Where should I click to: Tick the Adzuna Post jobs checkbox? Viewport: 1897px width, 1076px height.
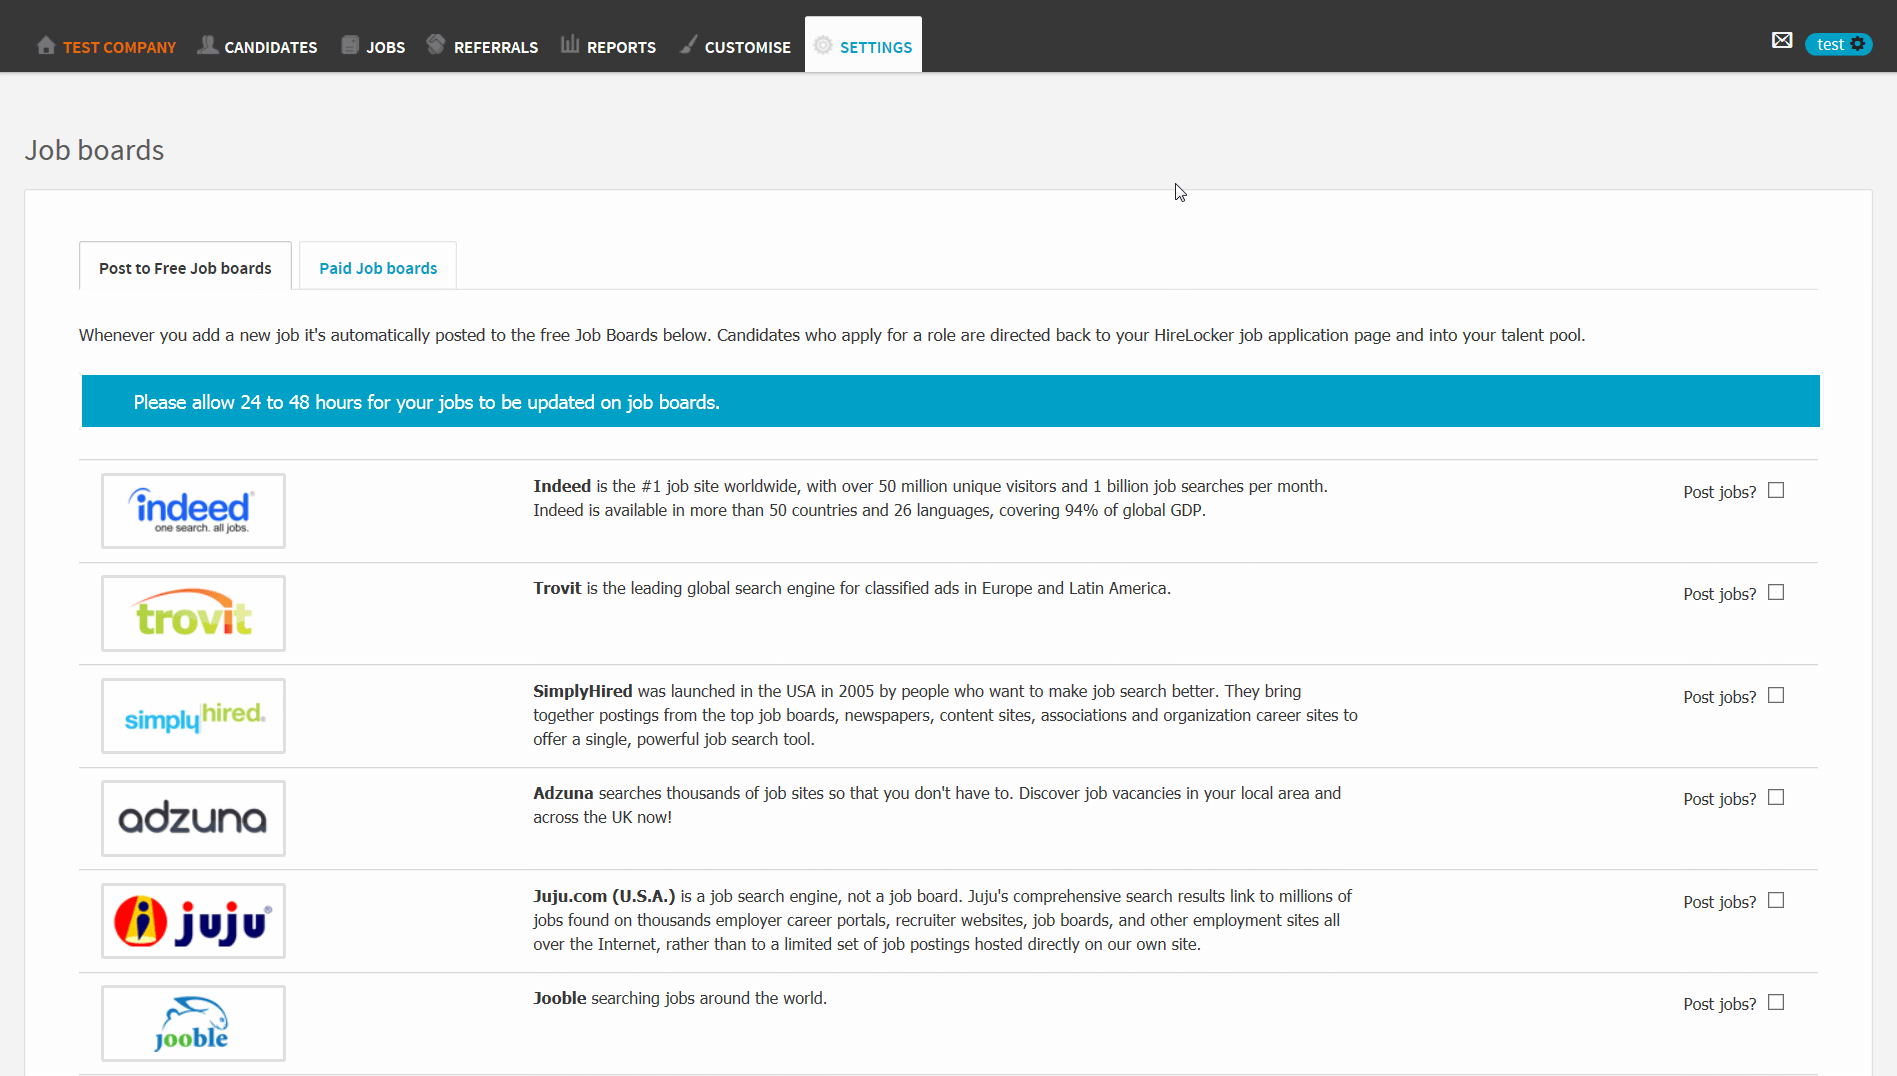[x=1775, y=797]
